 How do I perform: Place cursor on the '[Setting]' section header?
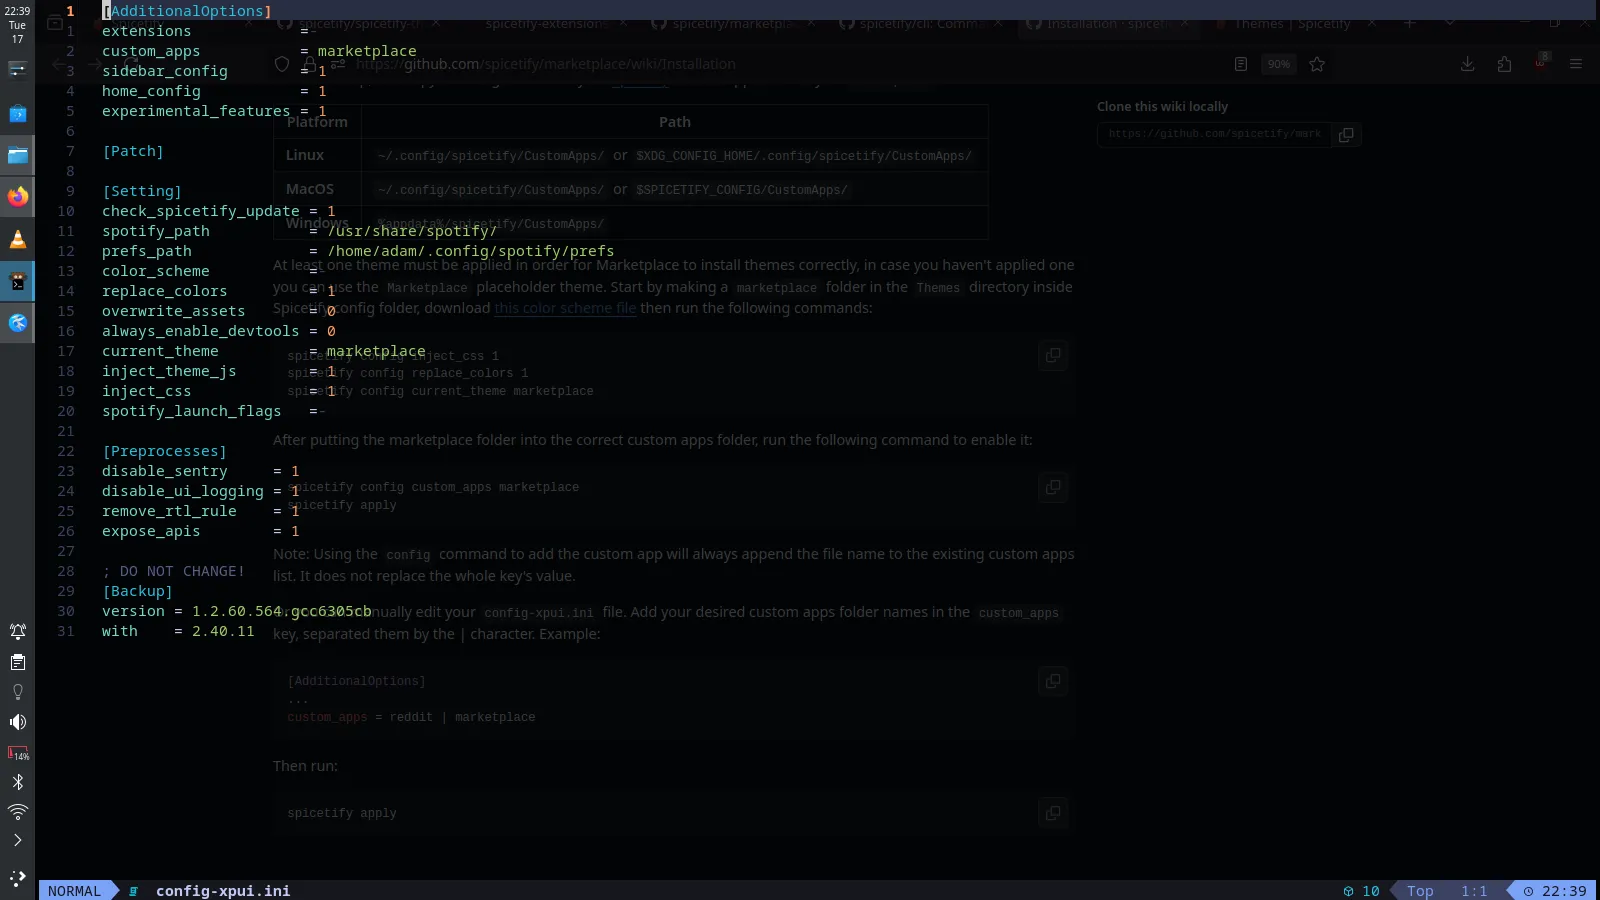tap(142, 191)
